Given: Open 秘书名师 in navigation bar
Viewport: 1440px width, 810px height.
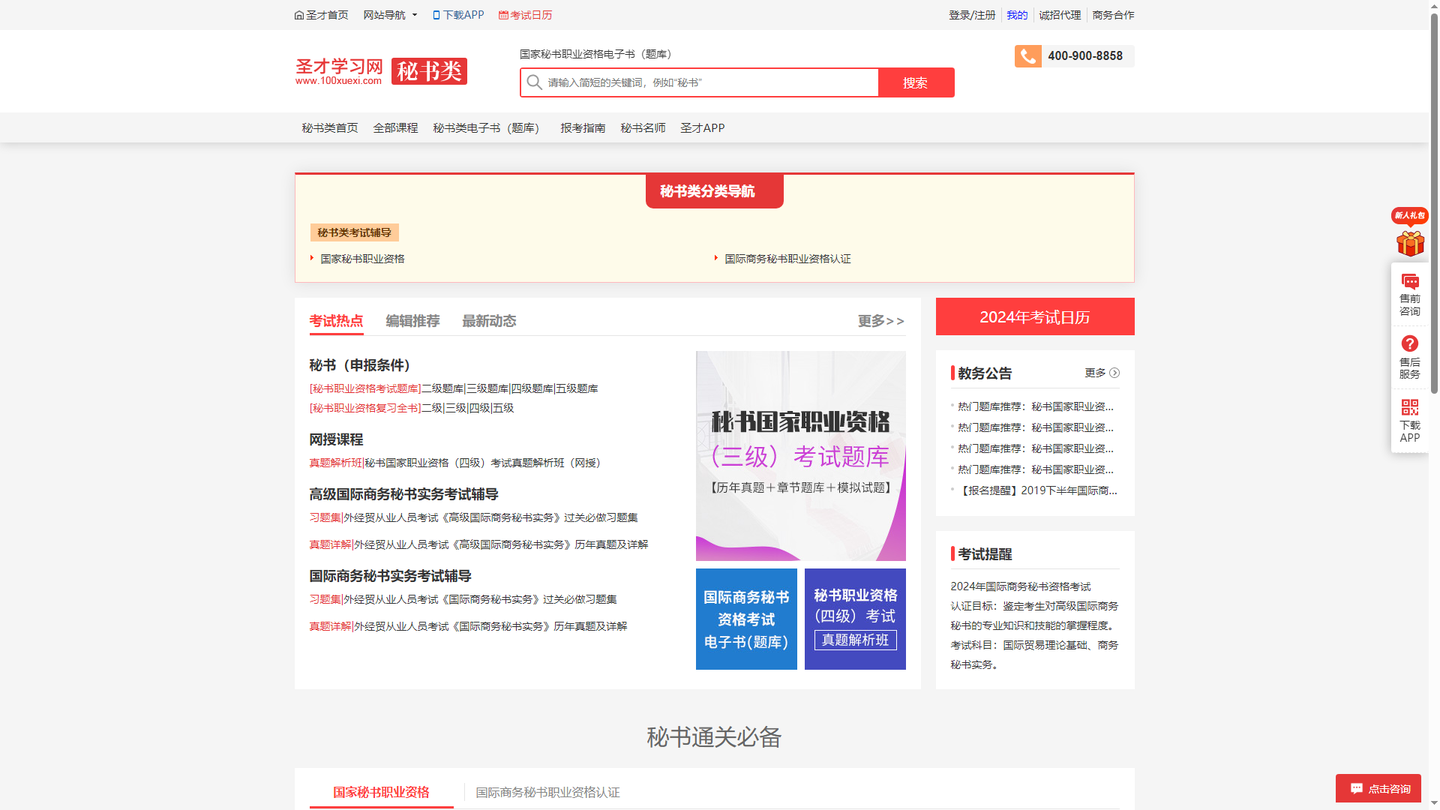Looking at the screenshot, I should coord(643,128).
